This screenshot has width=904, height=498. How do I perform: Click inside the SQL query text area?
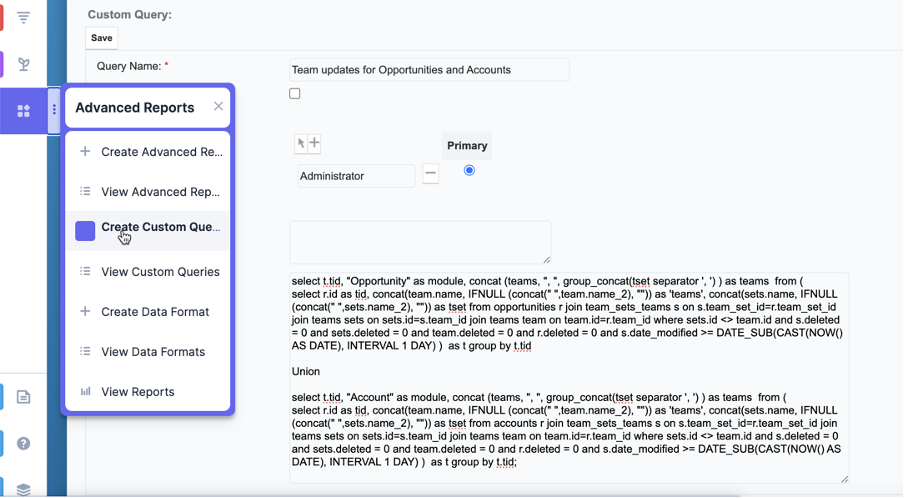click(568, 378)
